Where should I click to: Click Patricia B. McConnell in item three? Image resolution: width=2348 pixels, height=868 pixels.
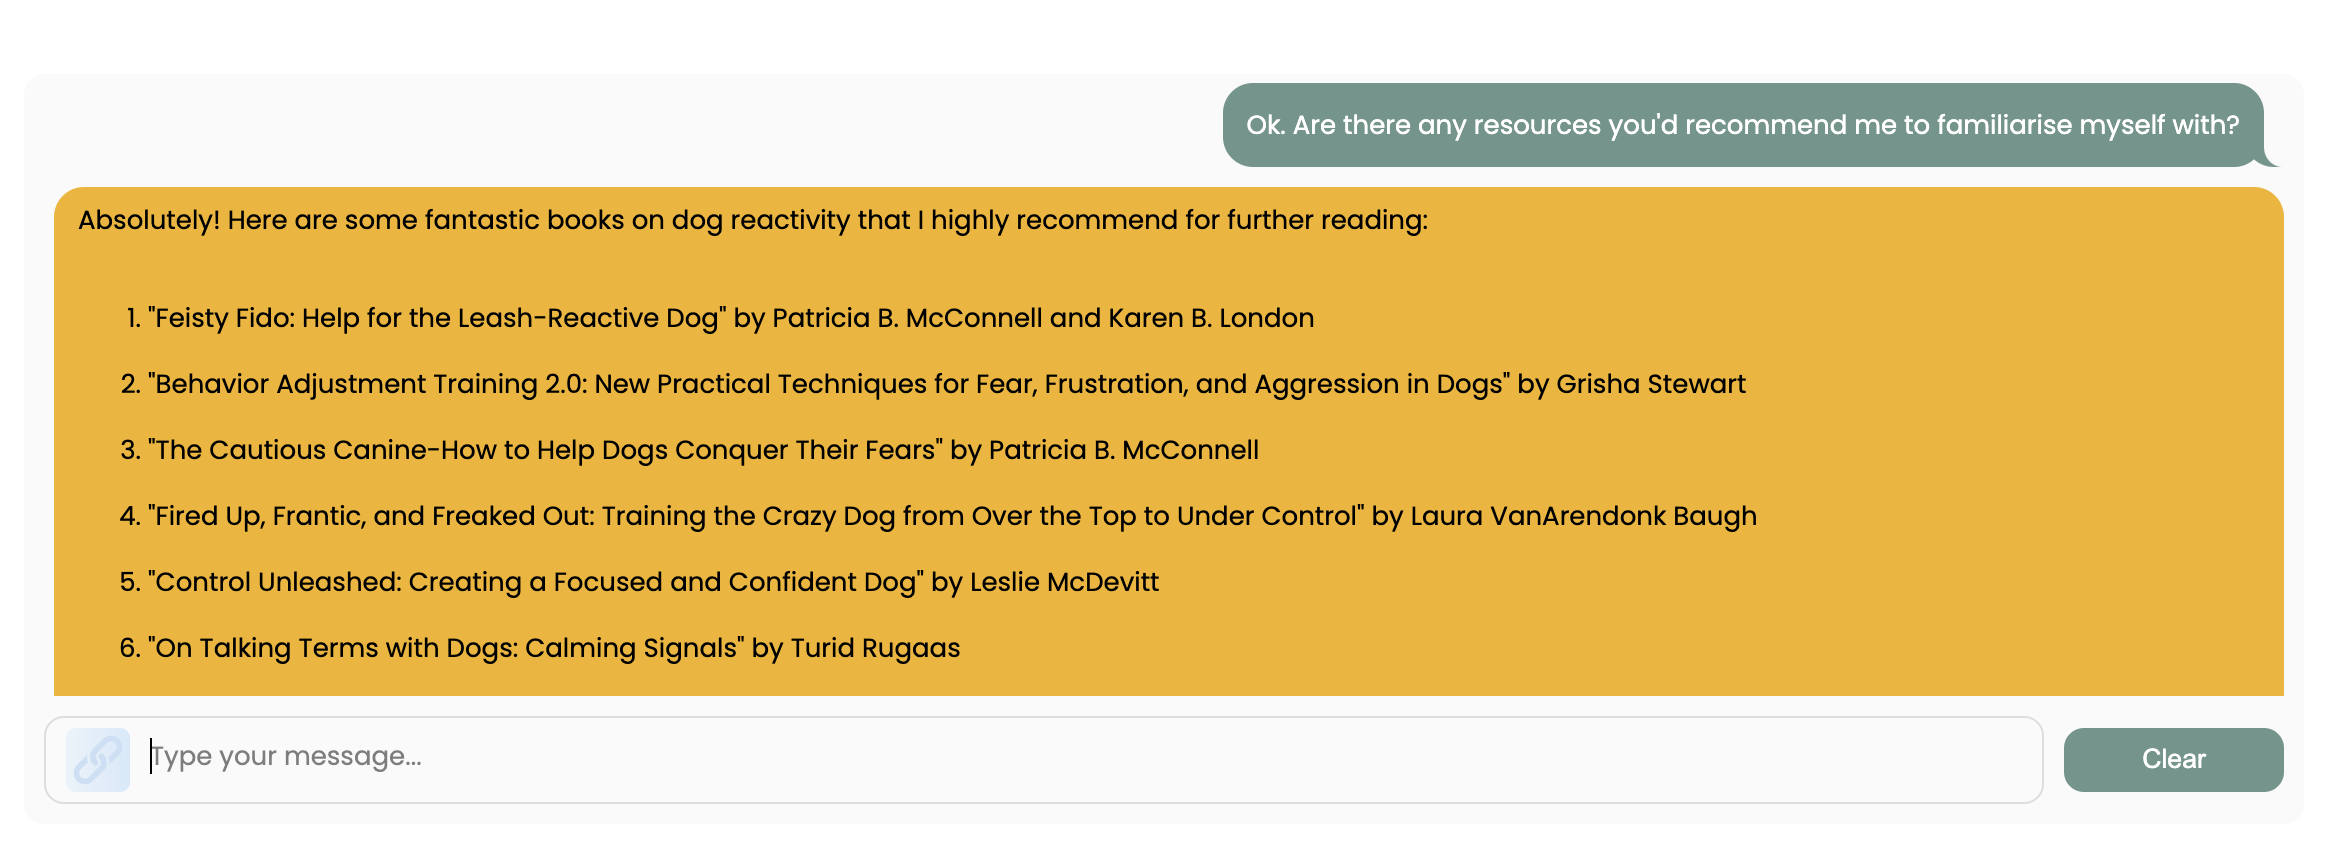(x=1123, y=450)
